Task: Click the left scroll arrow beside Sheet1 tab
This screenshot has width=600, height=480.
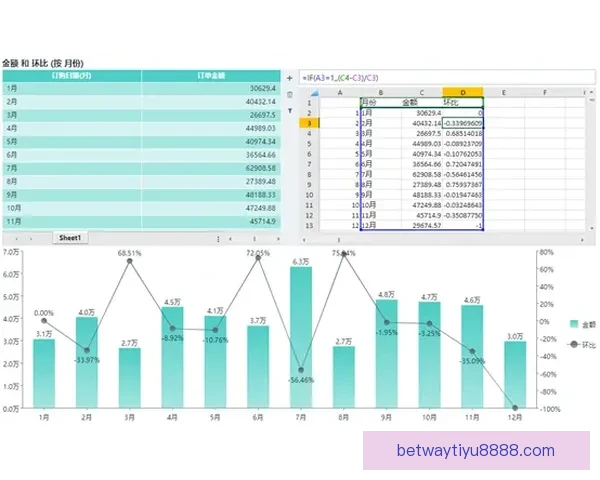Action: pos(14,238)
